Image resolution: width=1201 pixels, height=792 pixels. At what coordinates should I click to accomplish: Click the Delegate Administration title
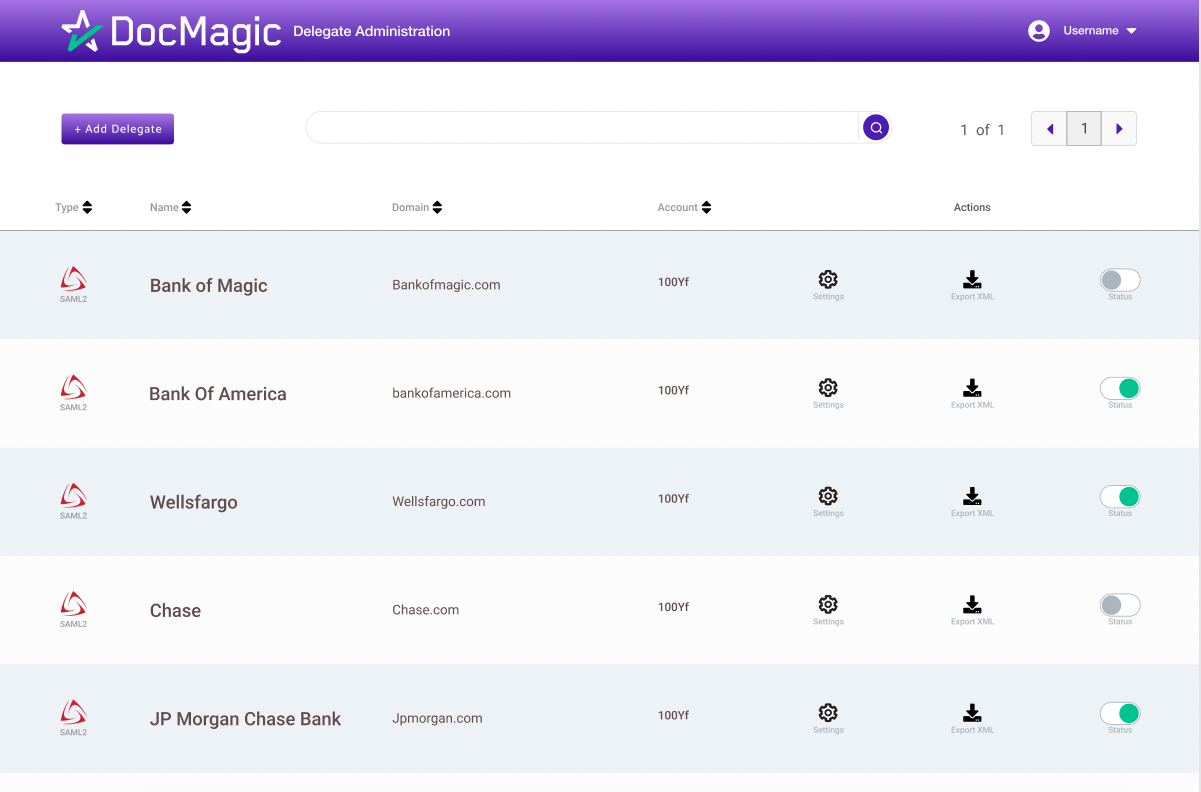point(372,31)
